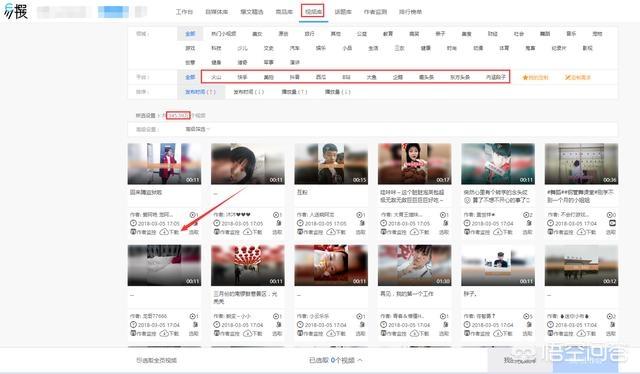The height and width of the screenshot is (374, 640).
Task: Select 全部 in the platform filter row
Action: (190, 77)
